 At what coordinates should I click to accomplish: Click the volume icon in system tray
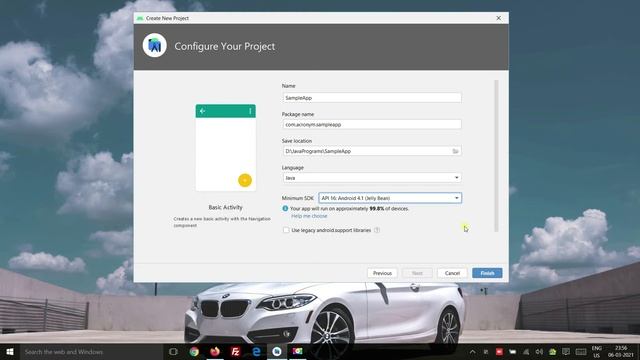539,351
